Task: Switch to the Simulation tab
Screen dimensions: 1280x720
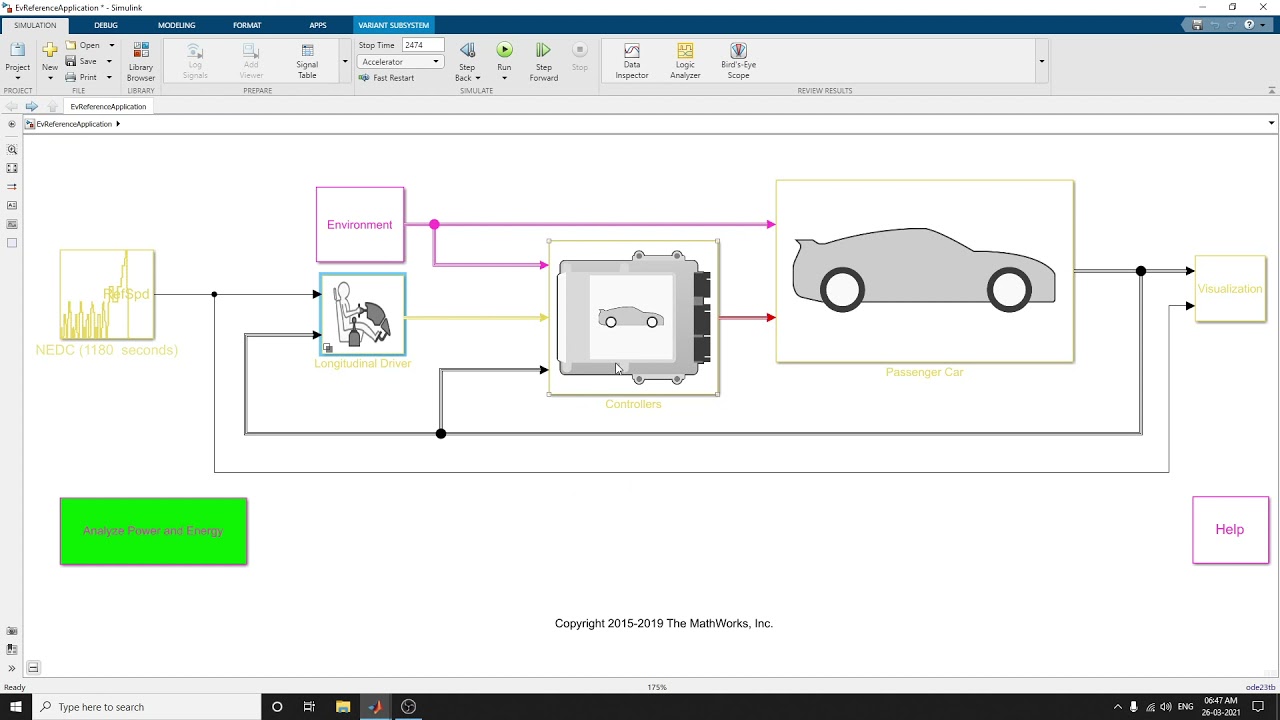Action: pyautogui.click(x=35, y=25)
